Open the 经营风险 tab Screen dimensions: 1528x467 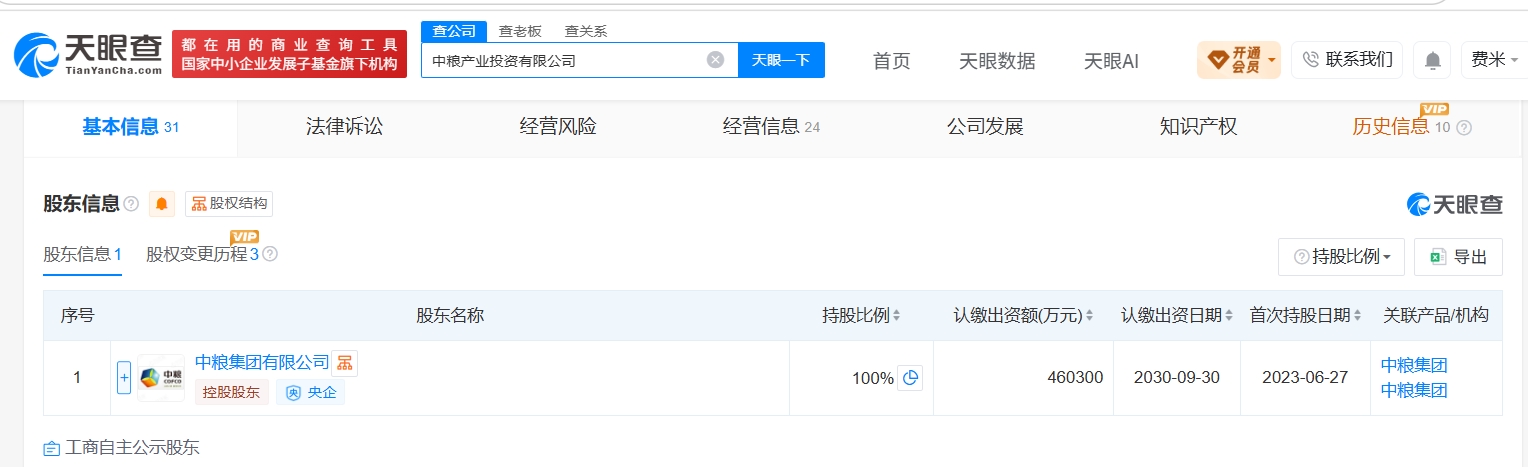click(558, 127)
